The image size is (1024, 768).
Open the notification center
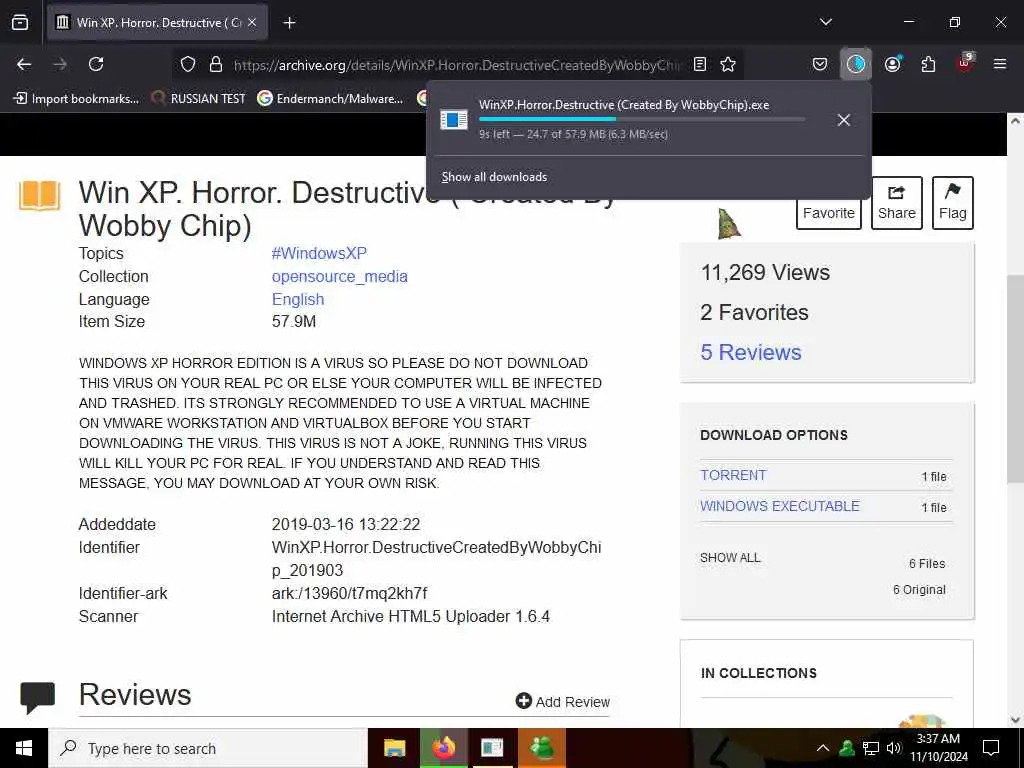[x=991, y=748]
